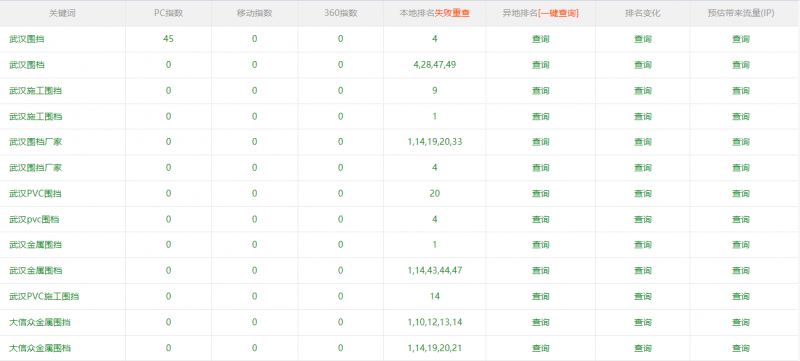
Task: Query 排名变化 for 武汉PVC施工围挡 row
Action: [x=642, y=296]
